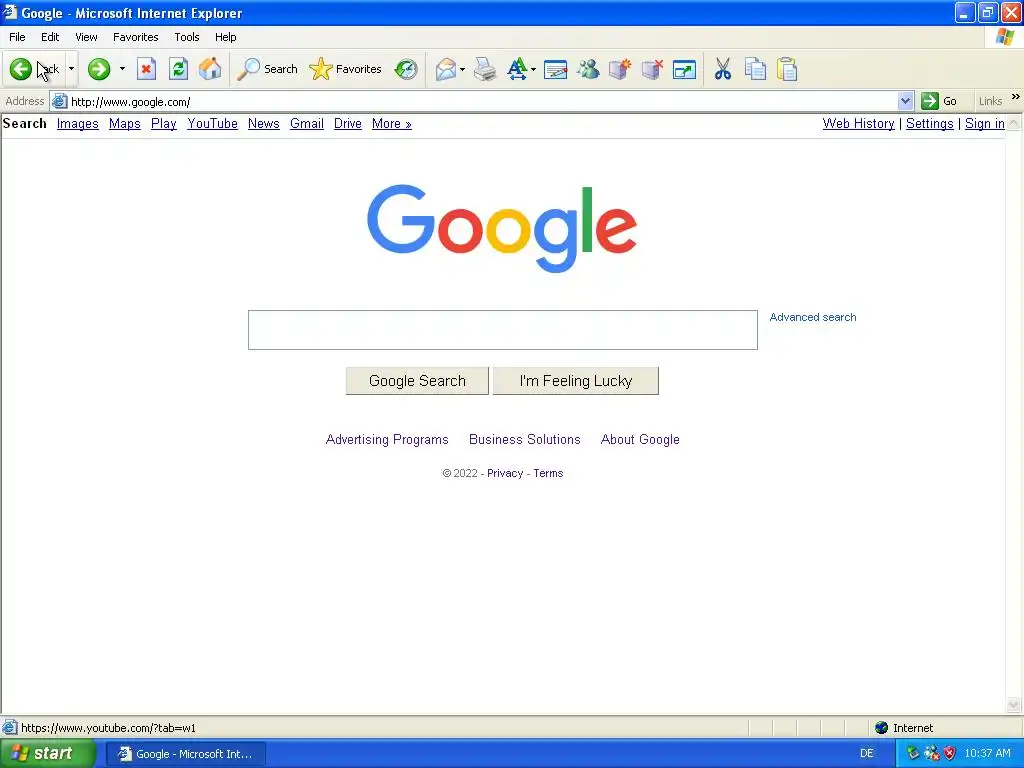The width and height of the screenshot is (1024, 768).
Task: Open the Help menu
Action: pyautogui.click(x=225, y=37)
